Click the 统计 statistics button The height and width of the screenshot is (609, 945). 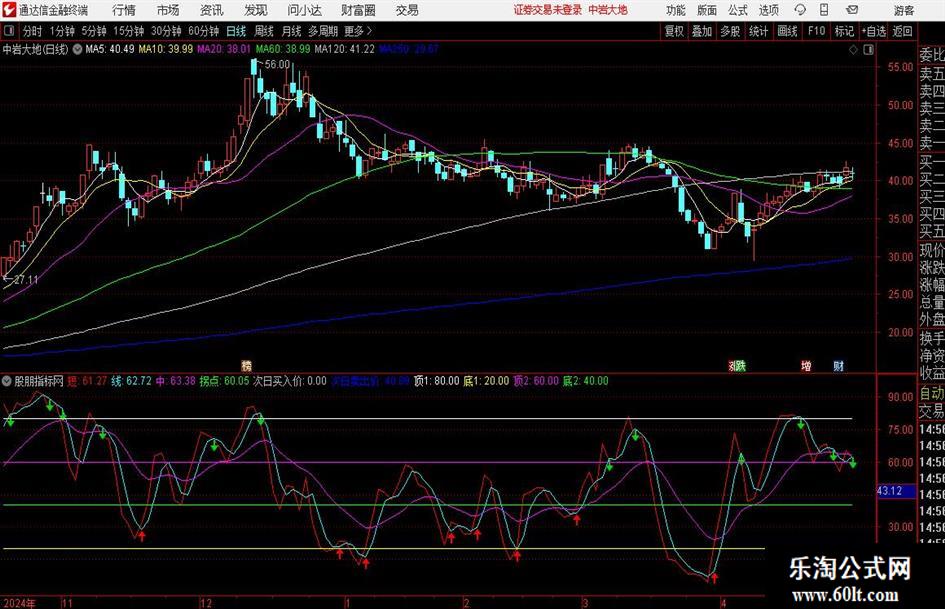(x=758, y=31)
